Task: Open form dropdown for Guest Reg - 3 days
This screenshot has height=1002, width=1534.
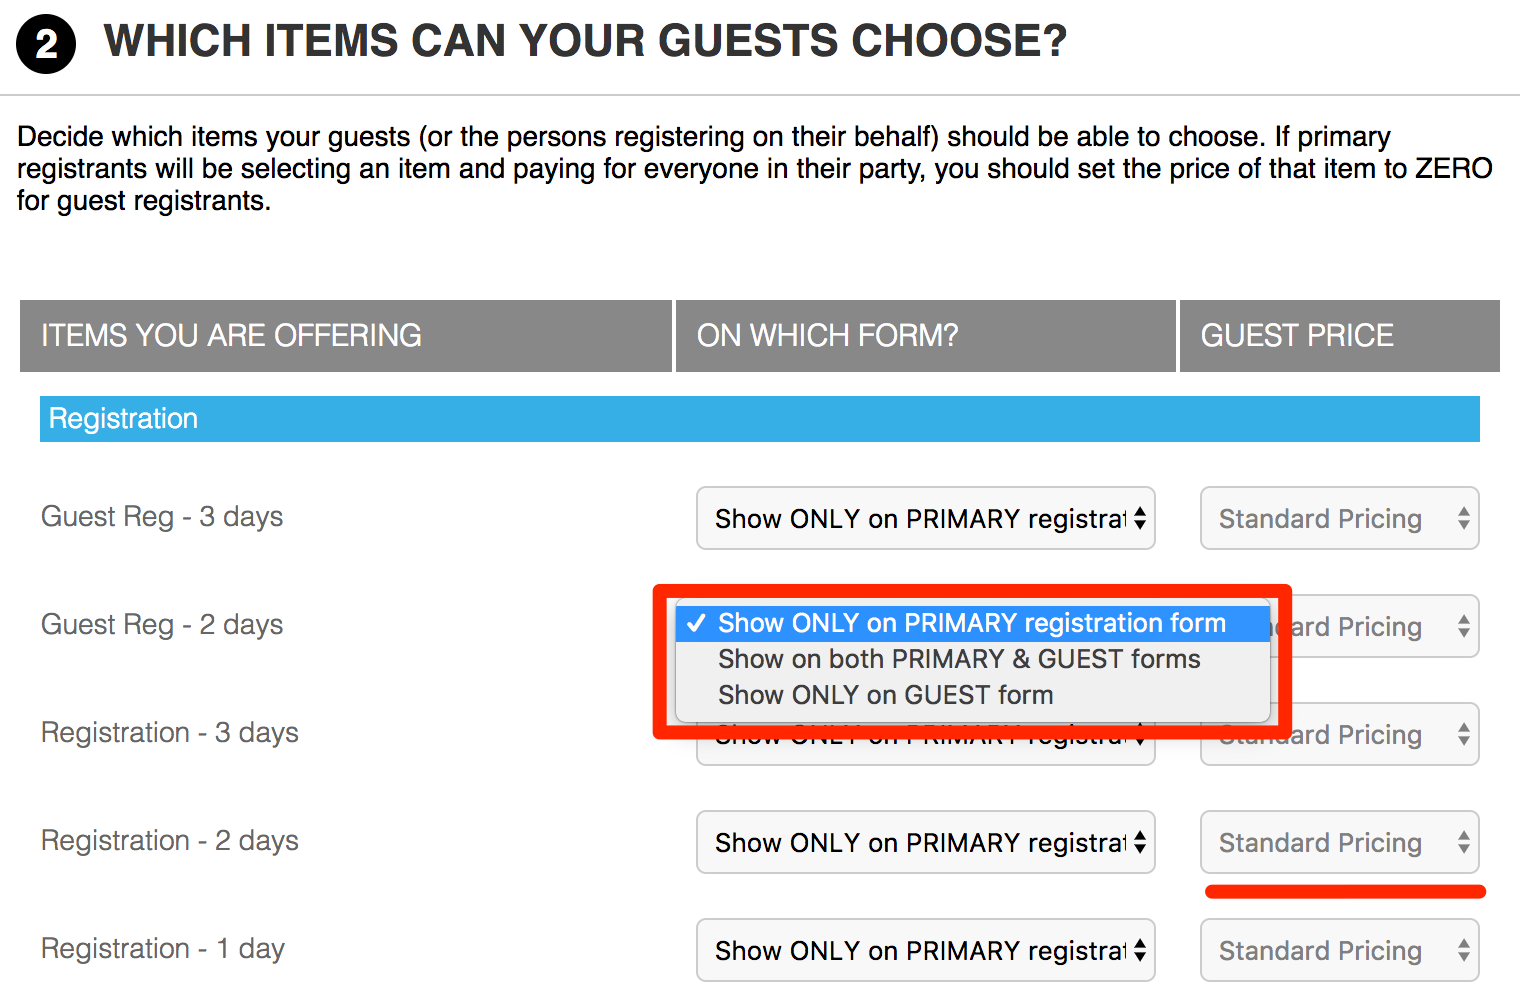Action: tap(926, 518)
